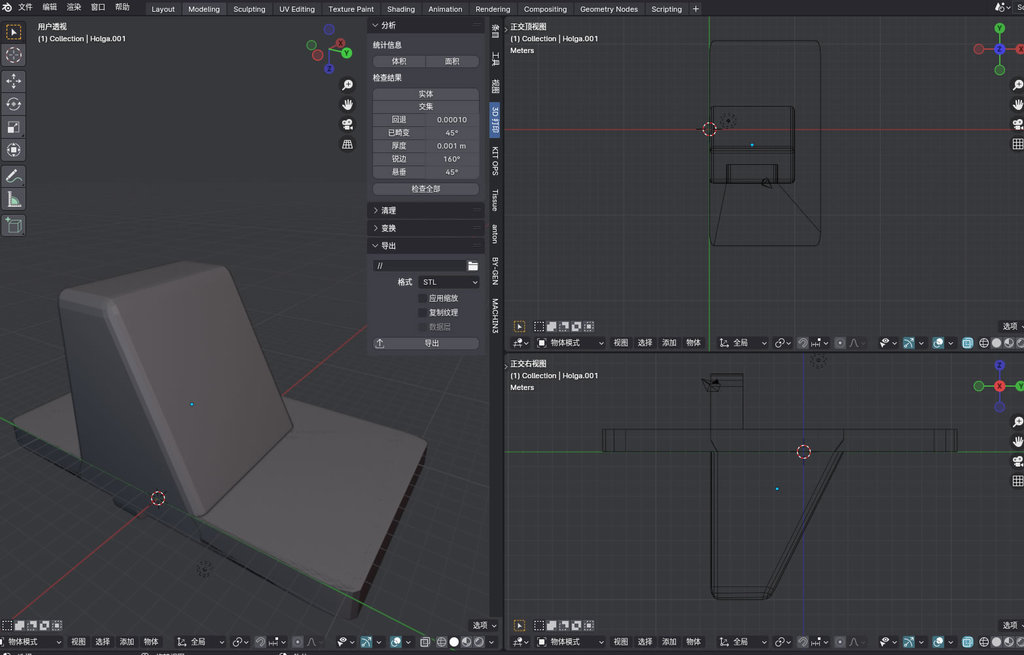Enable the 应用缩放 checkbox

pos(423,298)
